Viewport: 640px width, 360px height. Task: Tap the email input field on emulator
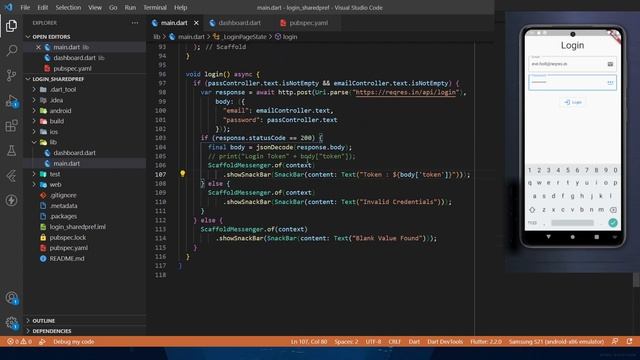[572, 64]
